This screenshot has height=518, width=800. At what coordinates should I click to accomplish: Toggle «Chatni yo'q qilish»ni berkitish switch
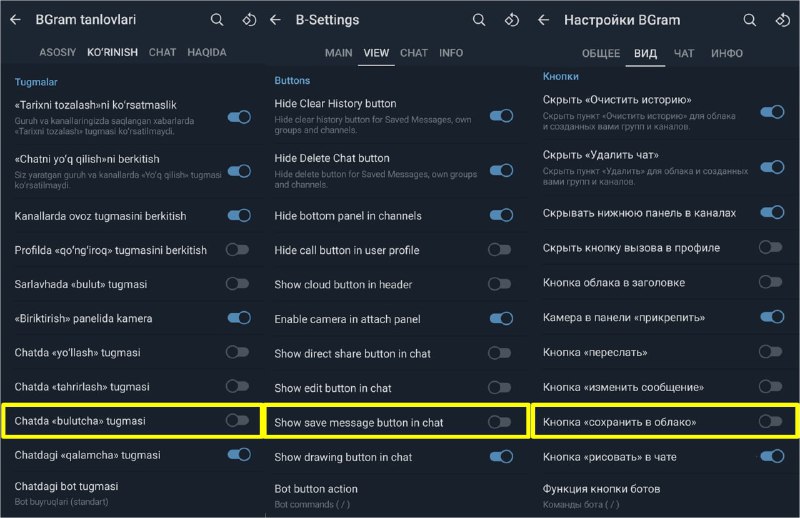(x=239, y=170)
